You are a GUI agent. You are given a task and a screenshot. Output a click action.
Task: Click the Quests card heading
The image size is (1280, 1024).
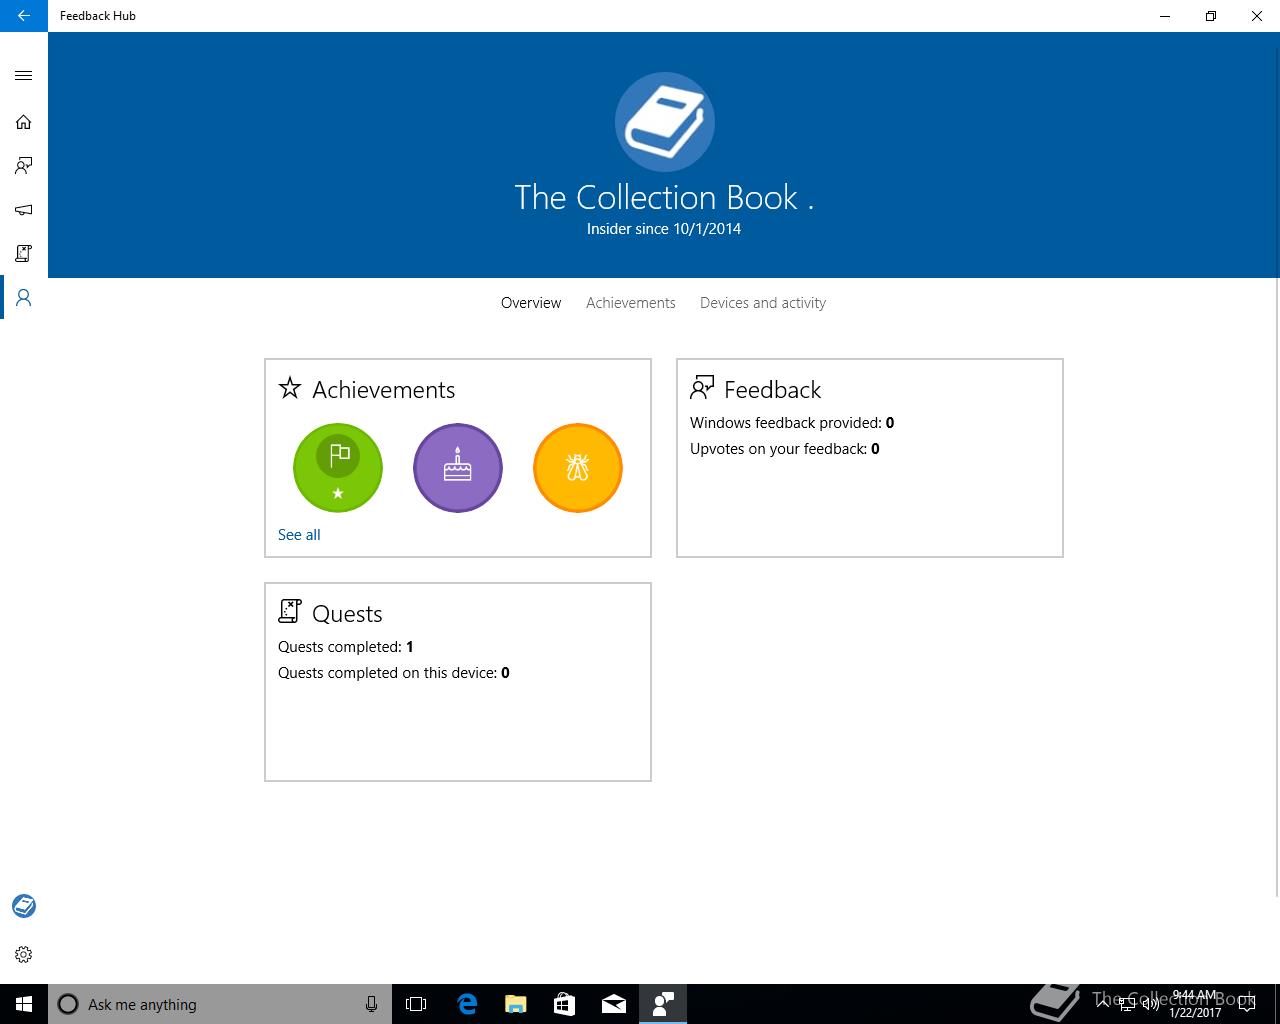pos(347,614)
